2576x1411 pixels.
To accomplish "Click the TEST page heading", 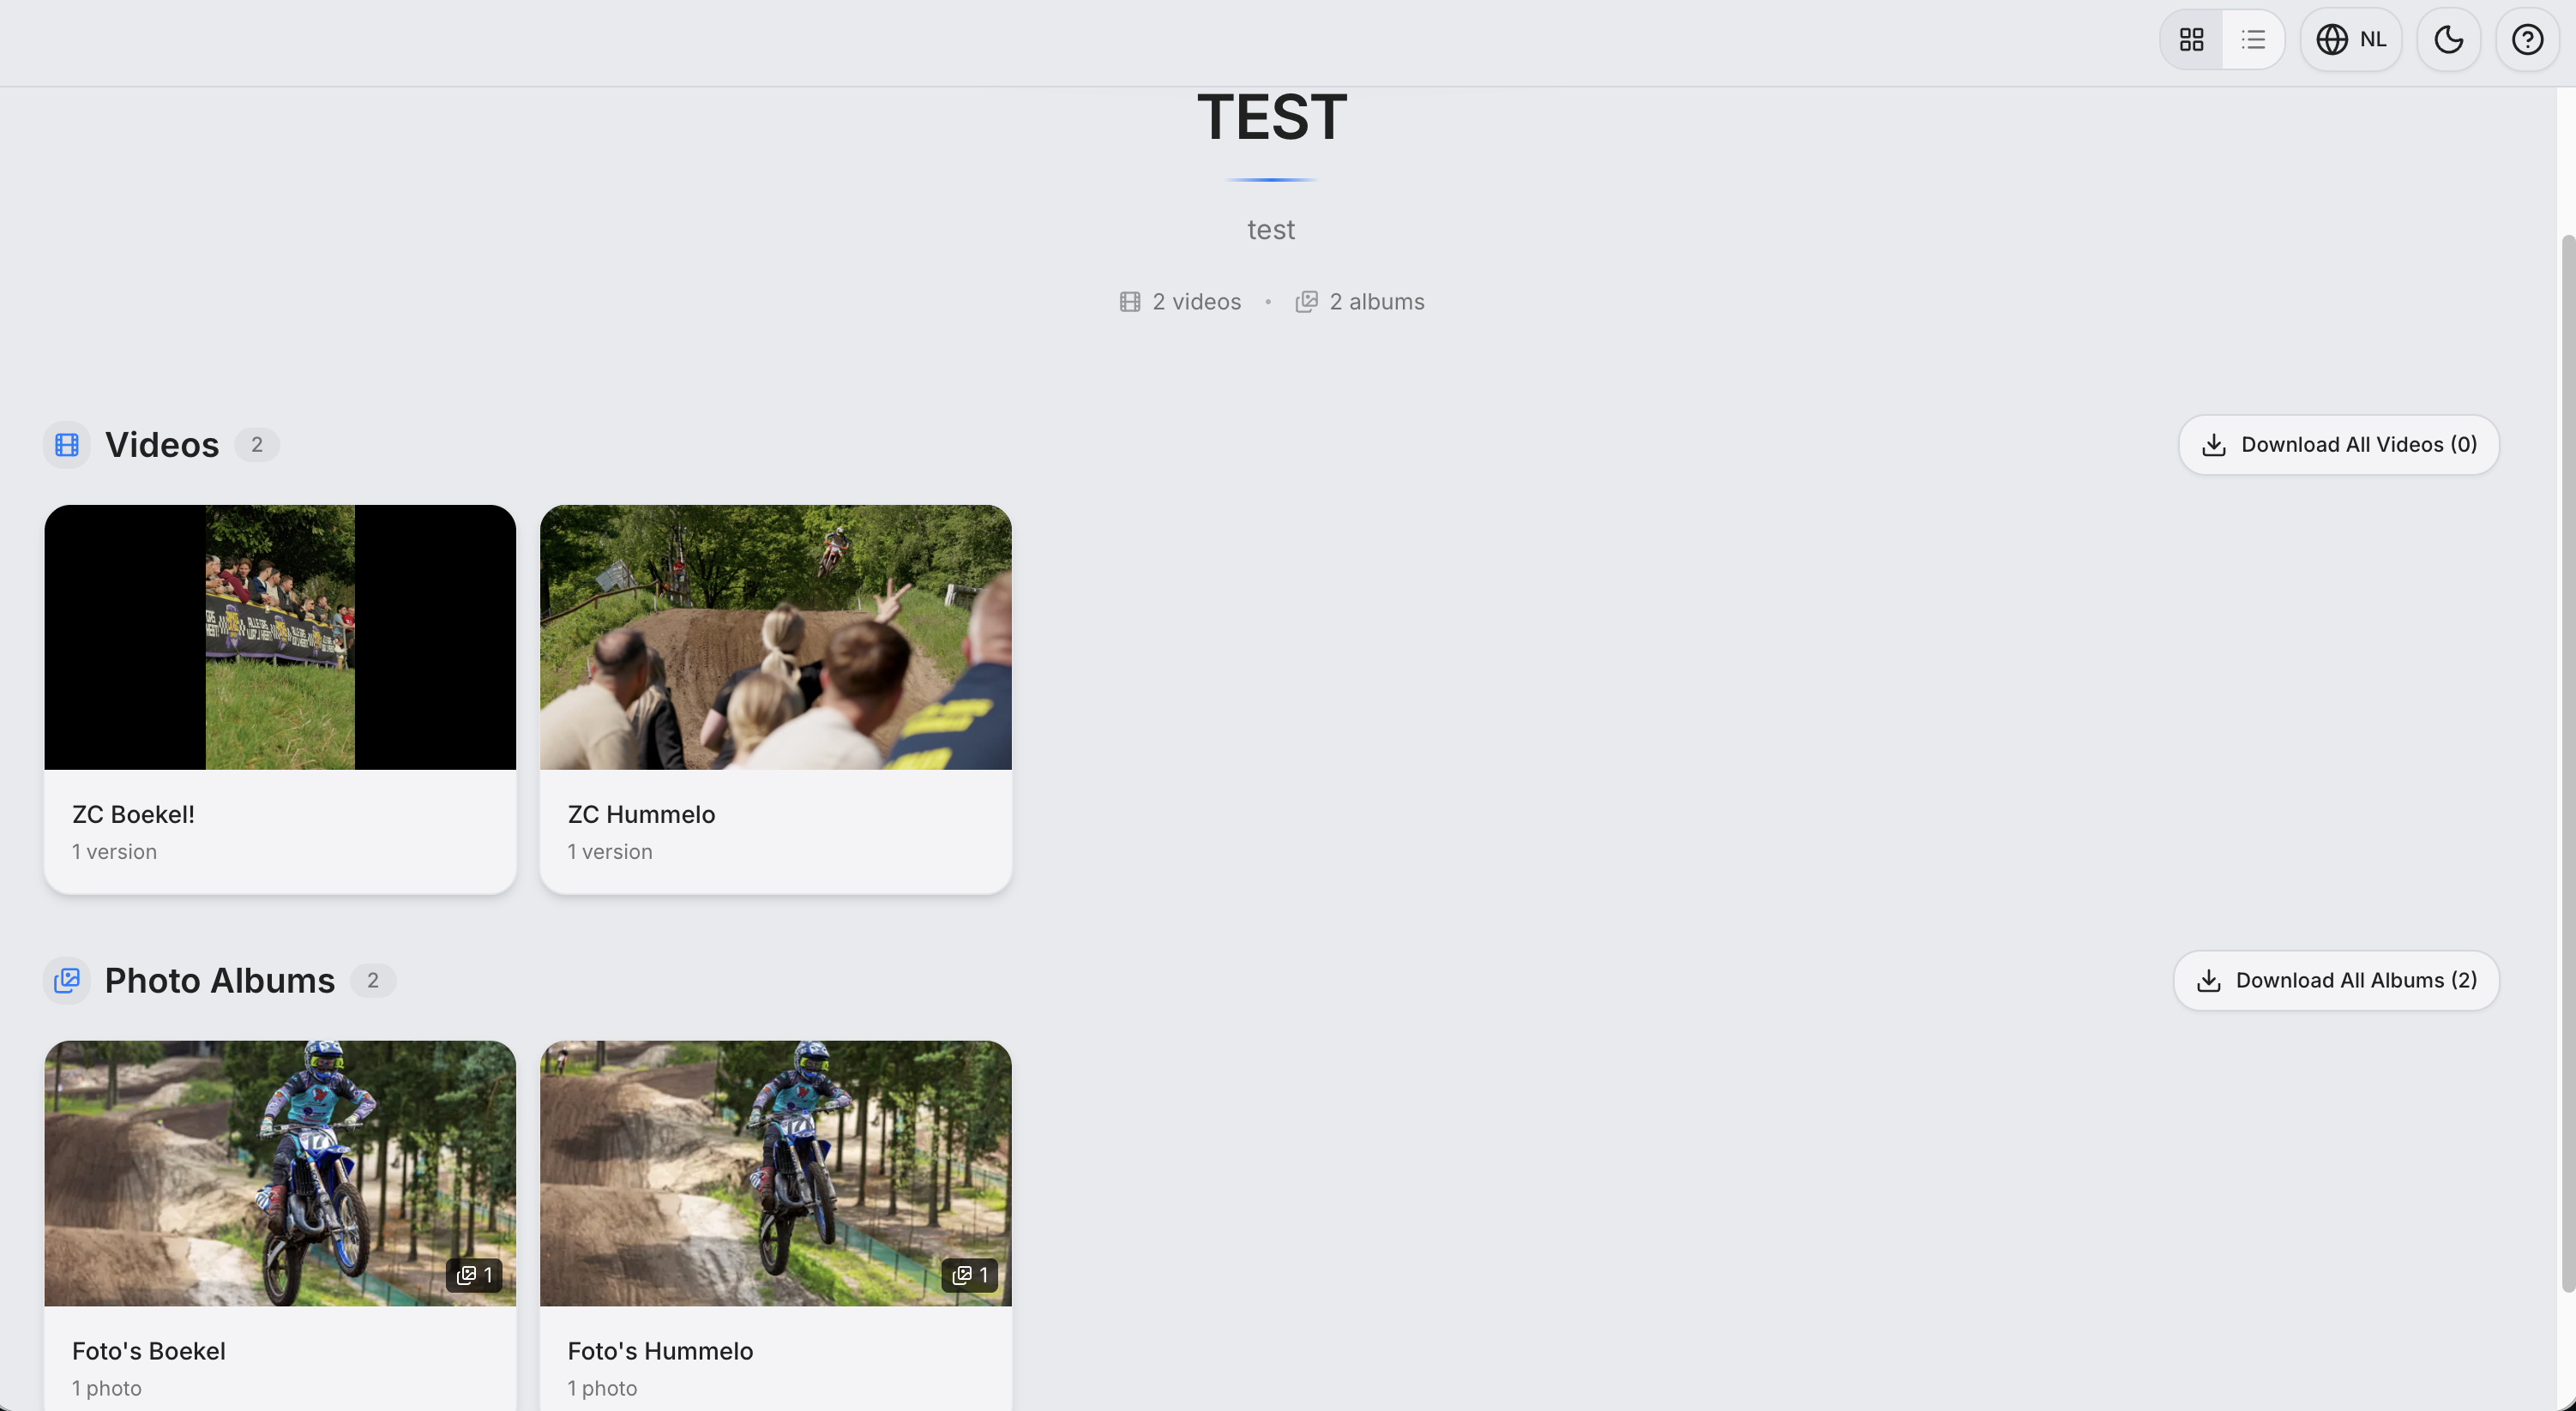I will coord(1272,118).
